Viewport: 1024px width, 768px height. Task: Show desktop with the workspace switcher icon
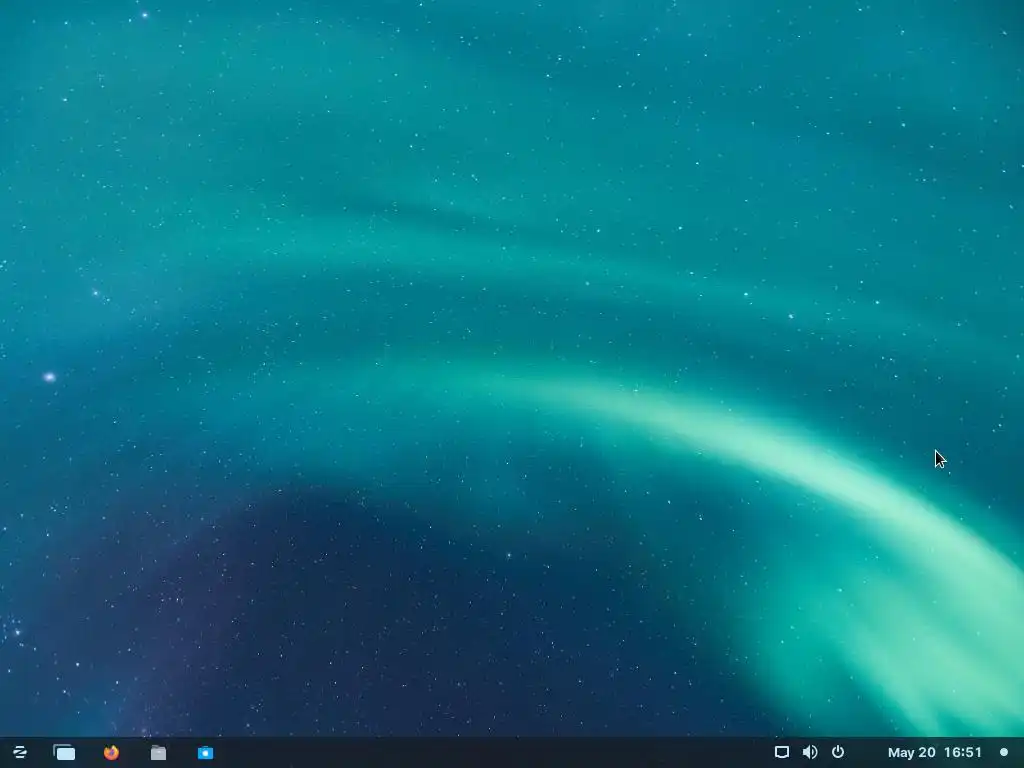64,752
